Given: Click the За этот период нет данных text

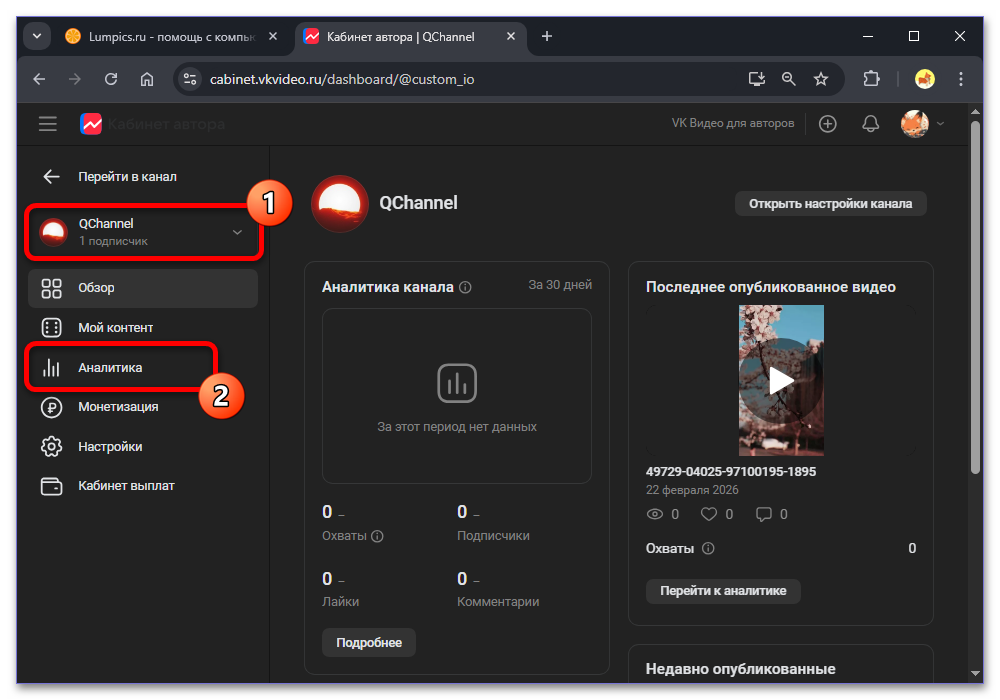Looking at the screenshot, I should coord(457,427).
